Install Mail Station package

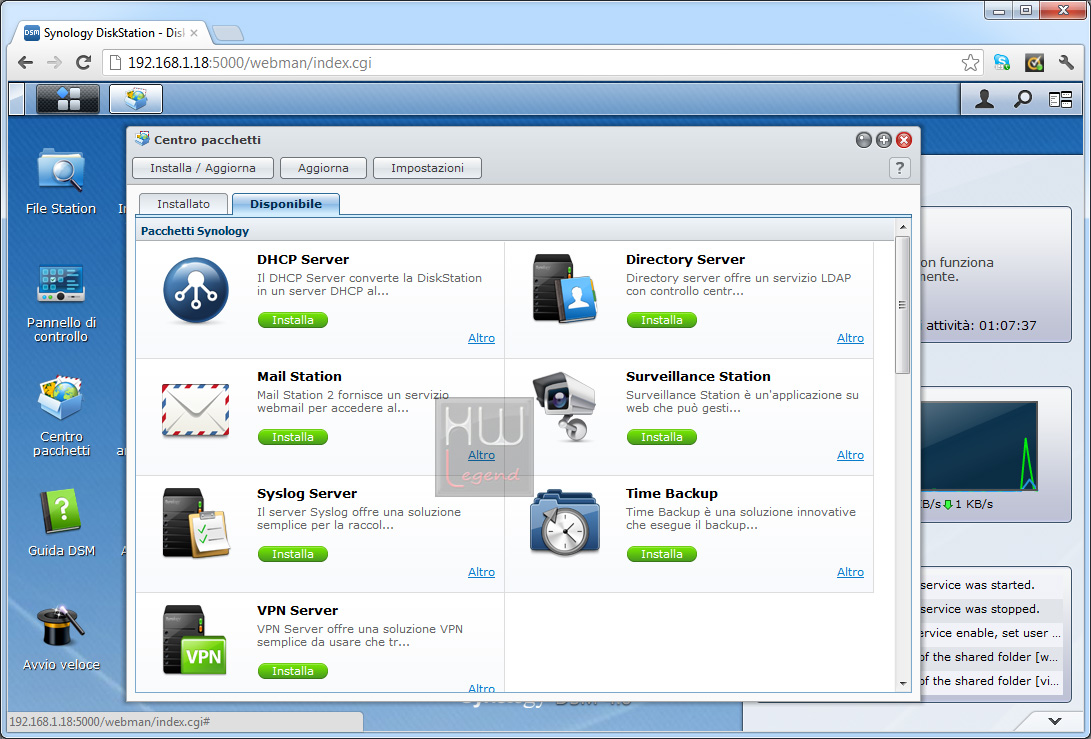293,437
